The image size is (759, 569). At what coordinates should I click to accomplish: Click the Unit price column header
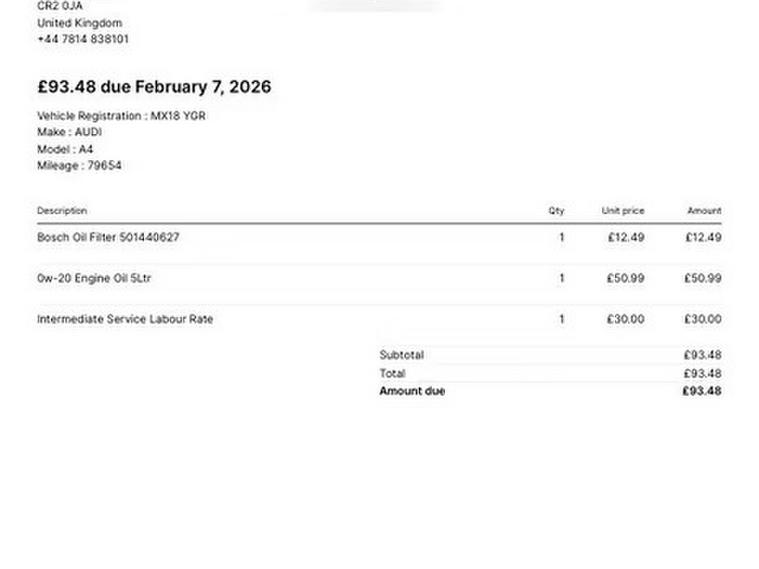click(x=623, y=211)
